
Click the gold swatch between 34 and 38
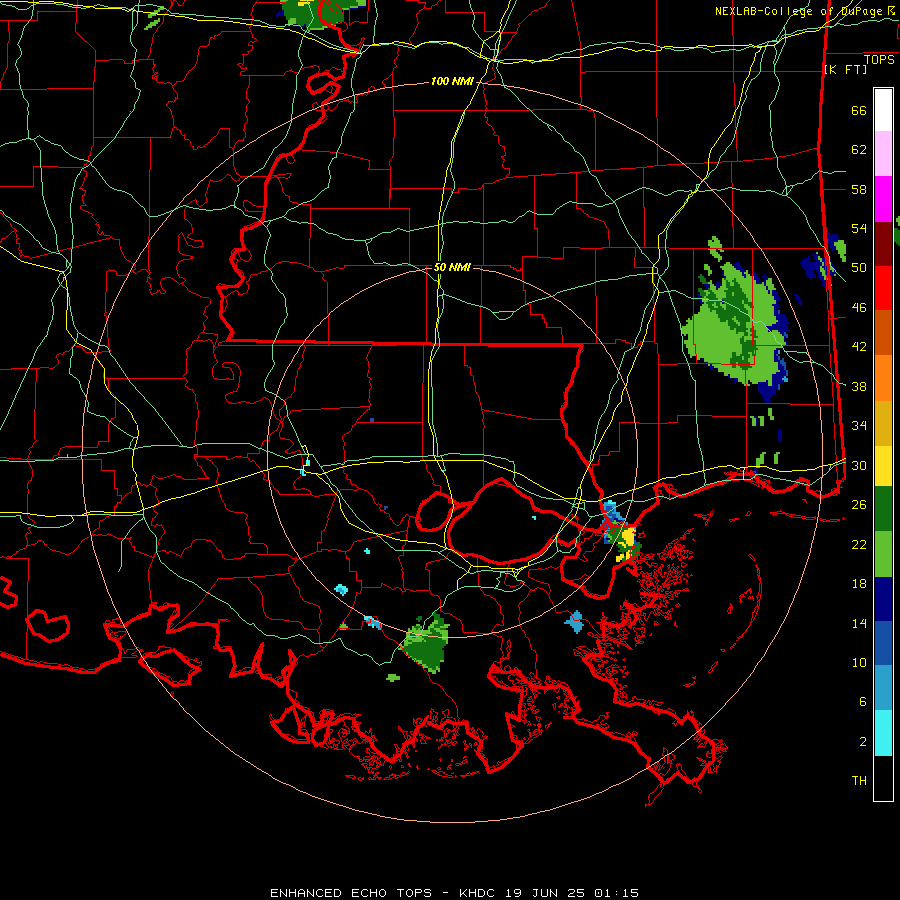(883, 423)
